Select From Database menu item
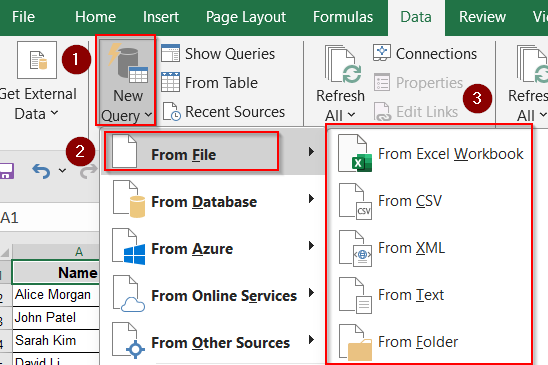Image resolution: width=548 pixels, height=365 pixels. pos(213,200)
